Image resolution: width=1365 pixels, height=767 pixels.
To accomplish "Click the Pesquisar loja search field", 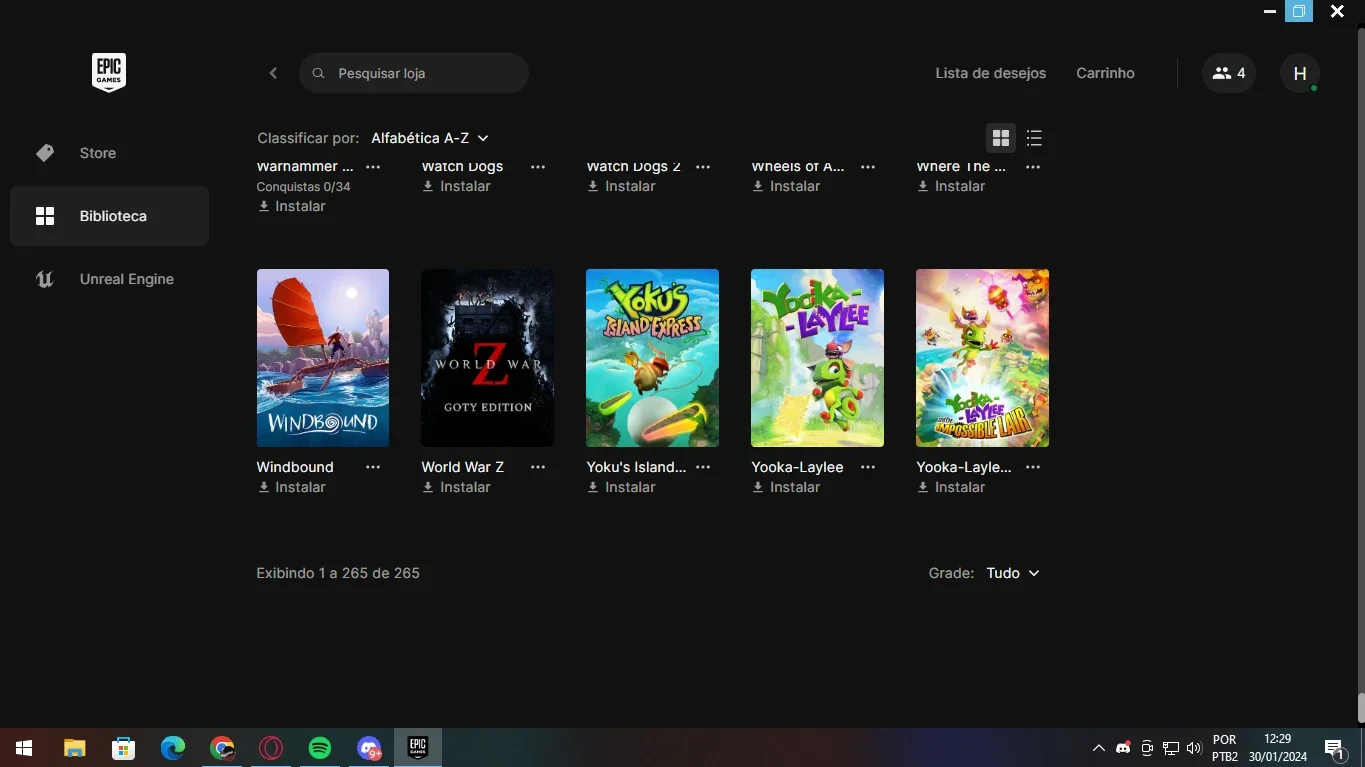I will pyautogui.click(x=414, y=73).
